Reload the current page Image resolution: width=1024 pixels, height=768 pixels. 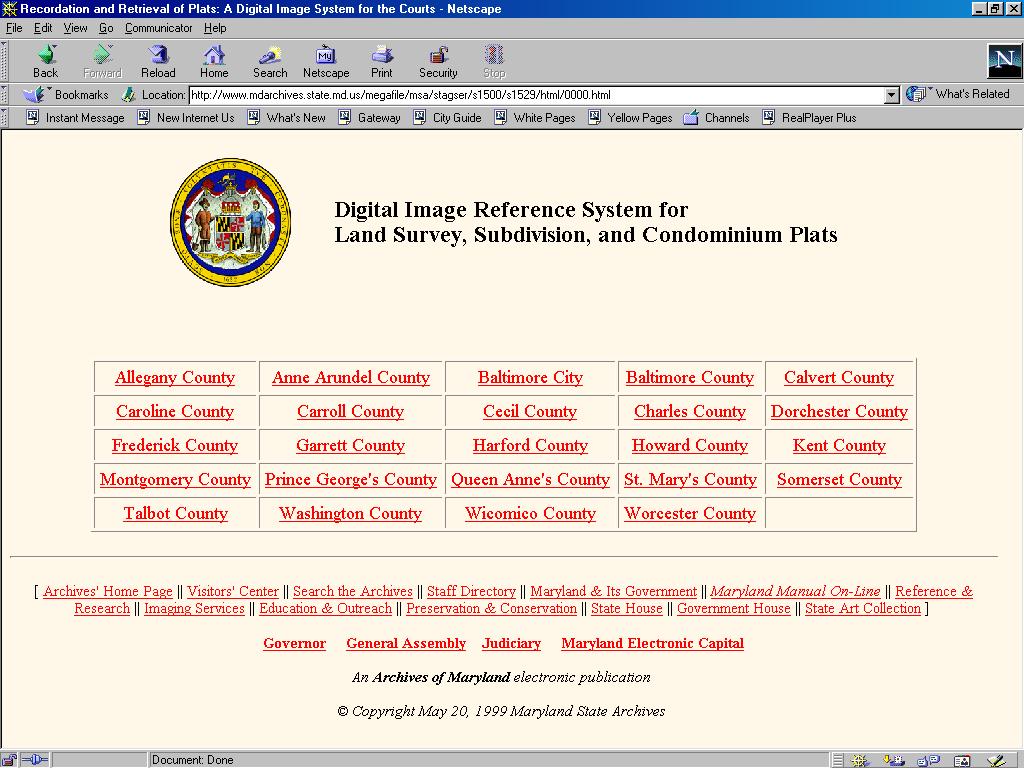point(158,61)
